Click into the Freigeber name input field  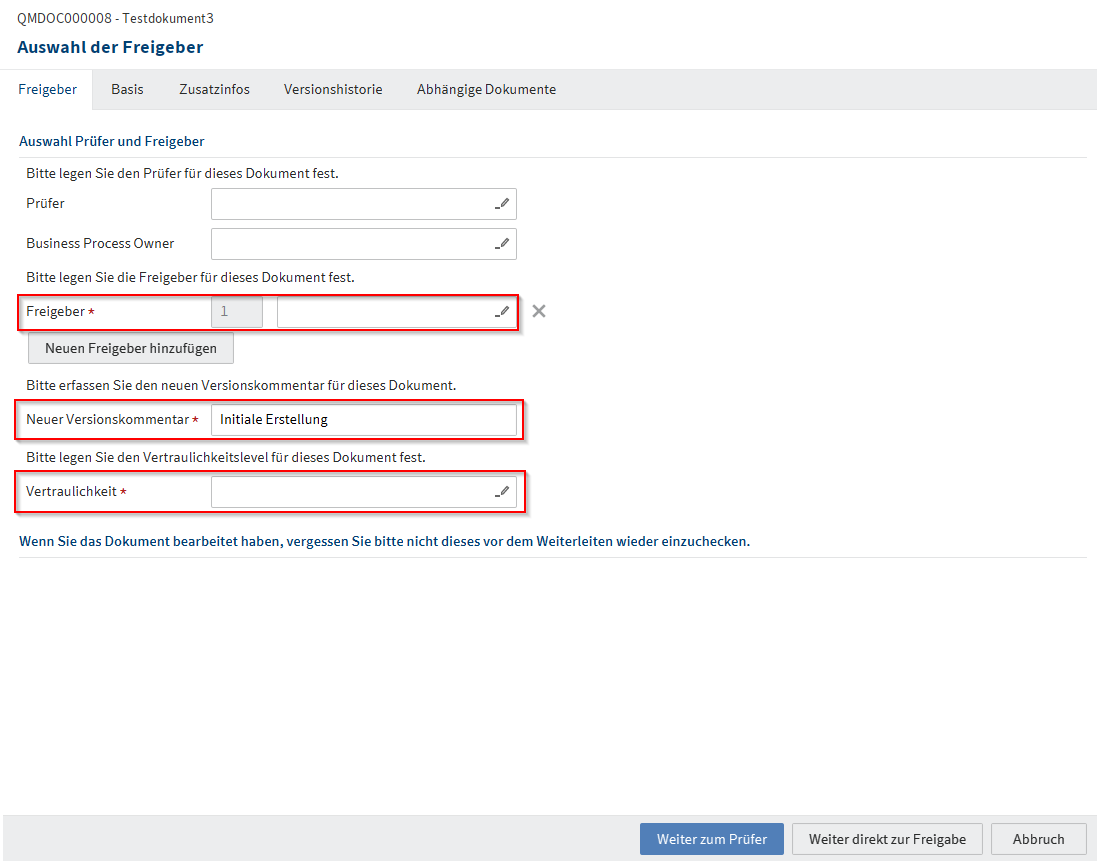(383, 312)
